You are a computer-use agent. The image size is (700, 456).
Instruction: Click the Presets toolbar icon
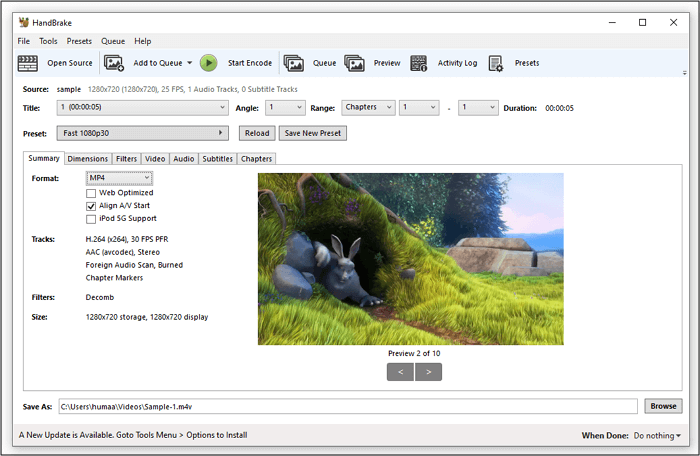496,63
